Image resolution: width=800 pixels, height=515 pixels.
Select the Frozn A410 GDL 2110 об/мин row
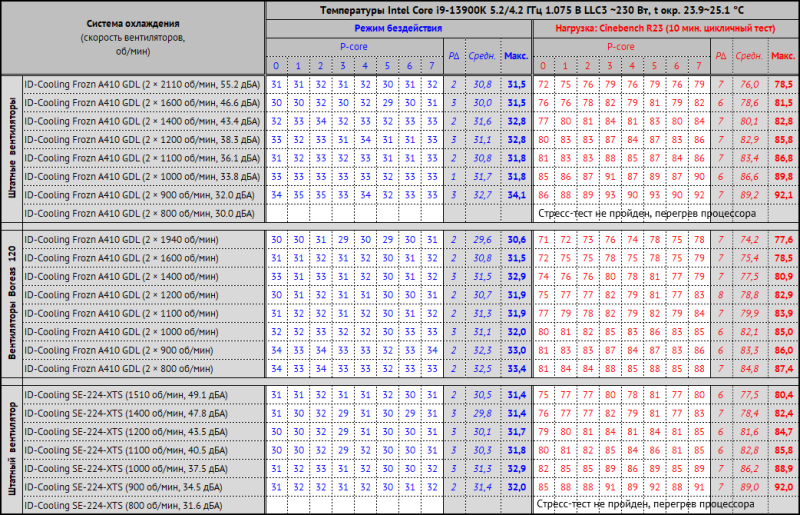[143, 85]
